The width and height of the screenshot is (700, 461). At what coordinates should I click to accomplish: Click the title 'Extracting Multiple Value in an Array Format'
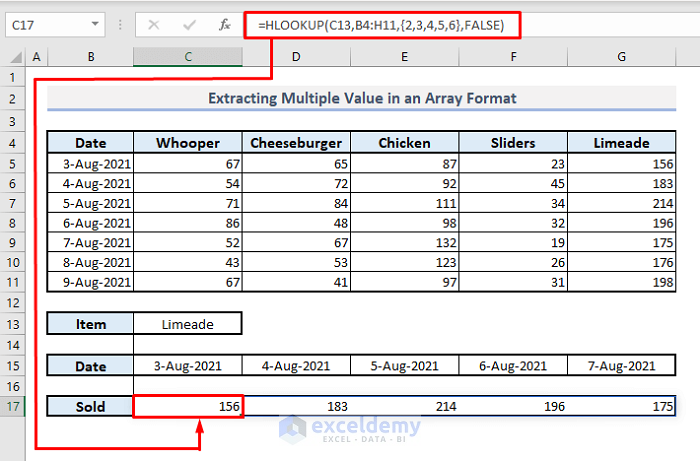point(362,98)
